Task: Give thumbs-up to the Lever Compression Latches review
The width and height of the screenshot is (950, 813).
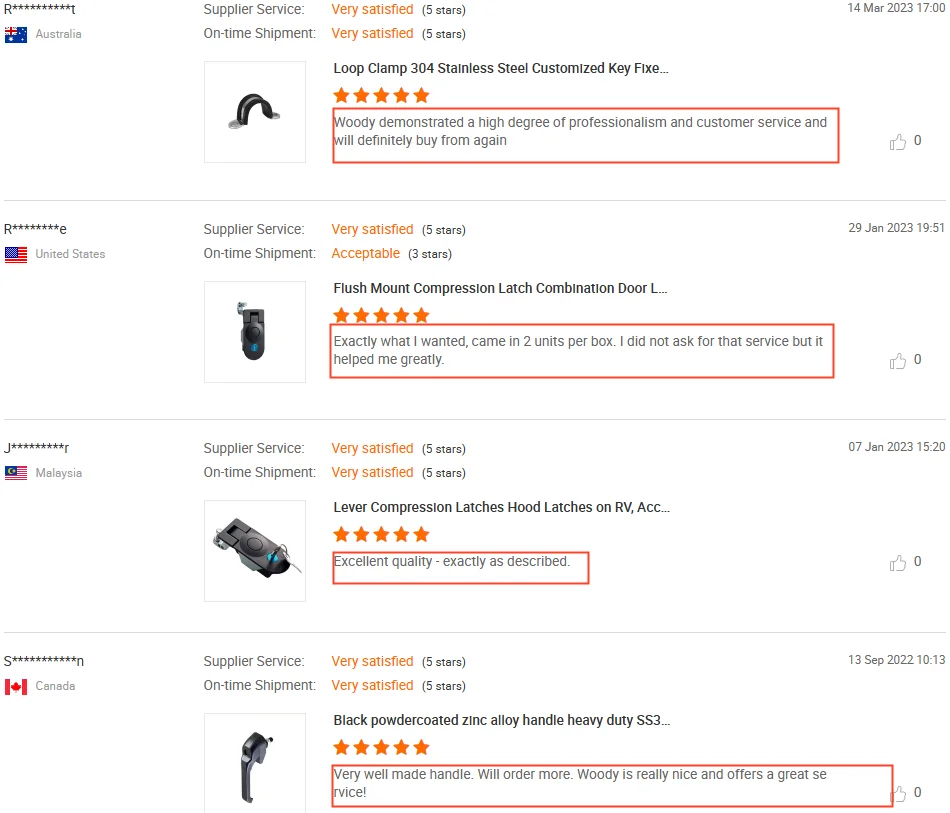Action: (897, 563)
